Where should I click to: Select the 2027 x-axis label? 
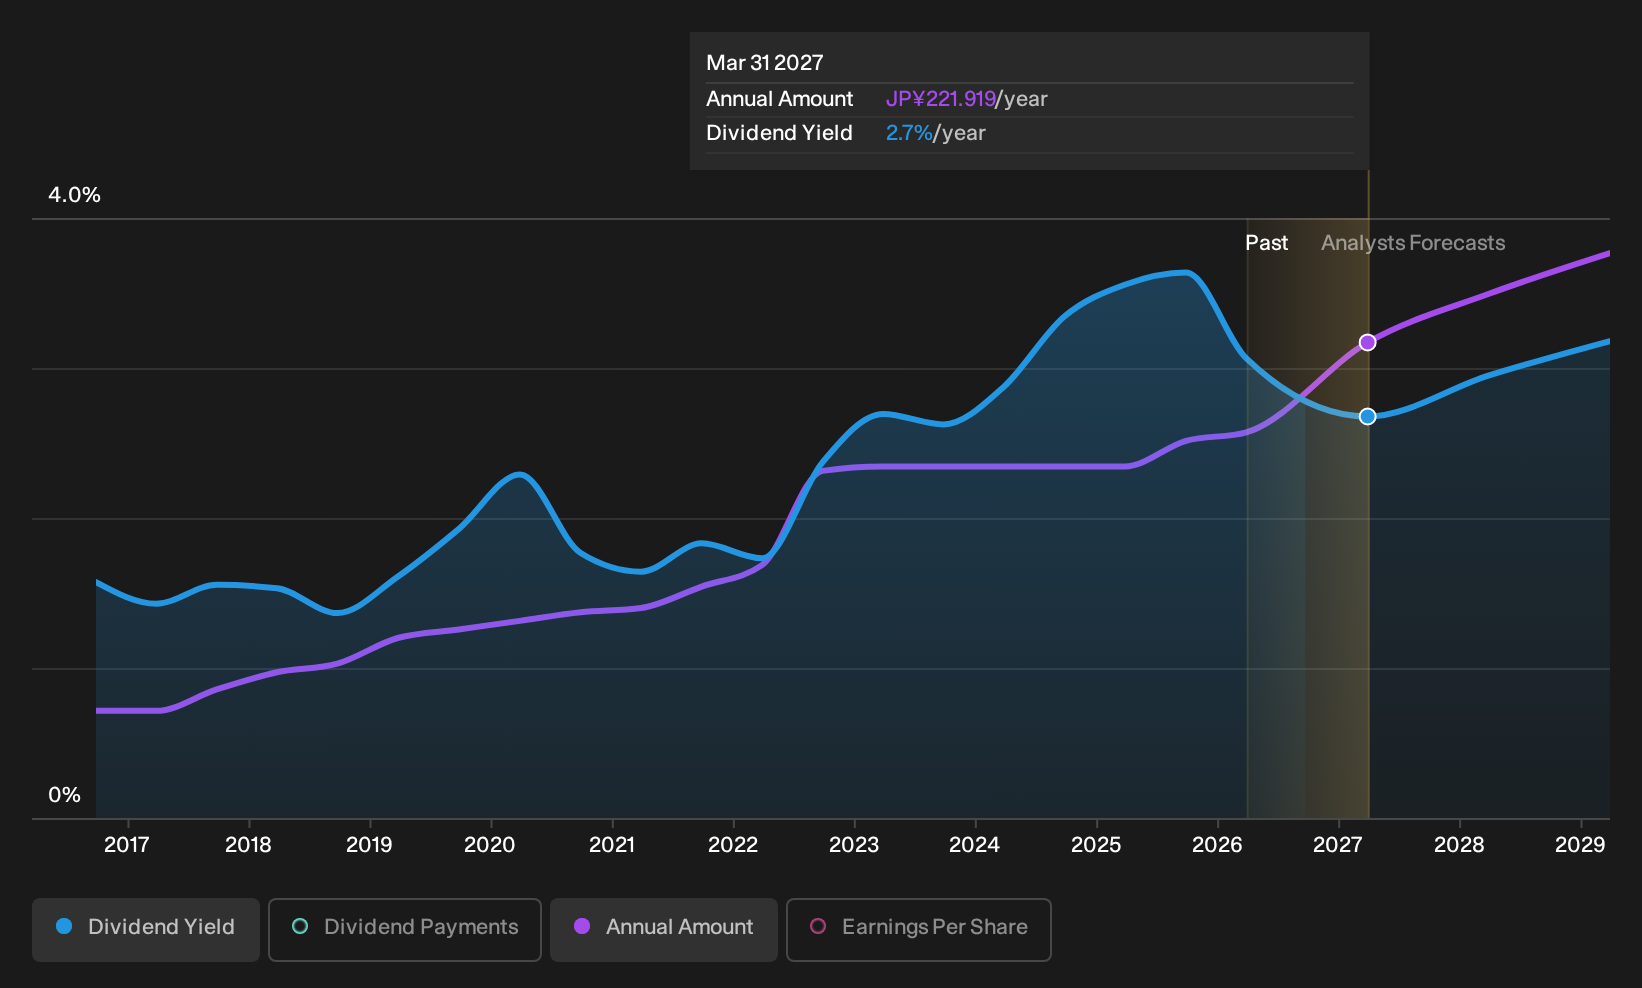[1338, 845]
